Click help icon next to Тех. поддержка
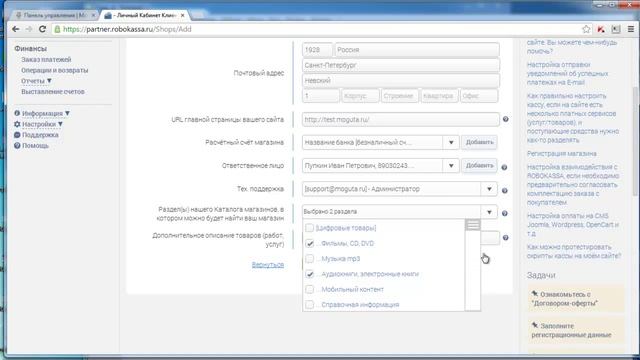 point(504,191)
